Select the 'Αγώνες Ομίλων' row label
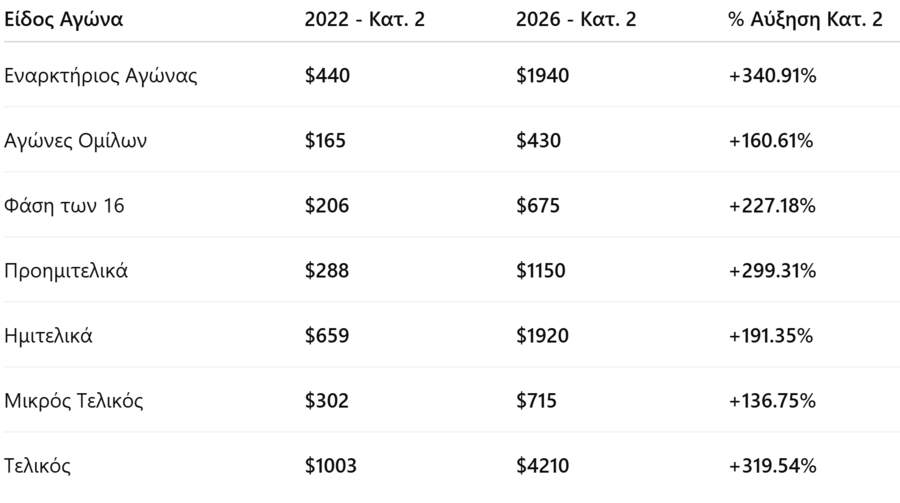The height and width of the screenshot is (503, 900). click(76, 141)
